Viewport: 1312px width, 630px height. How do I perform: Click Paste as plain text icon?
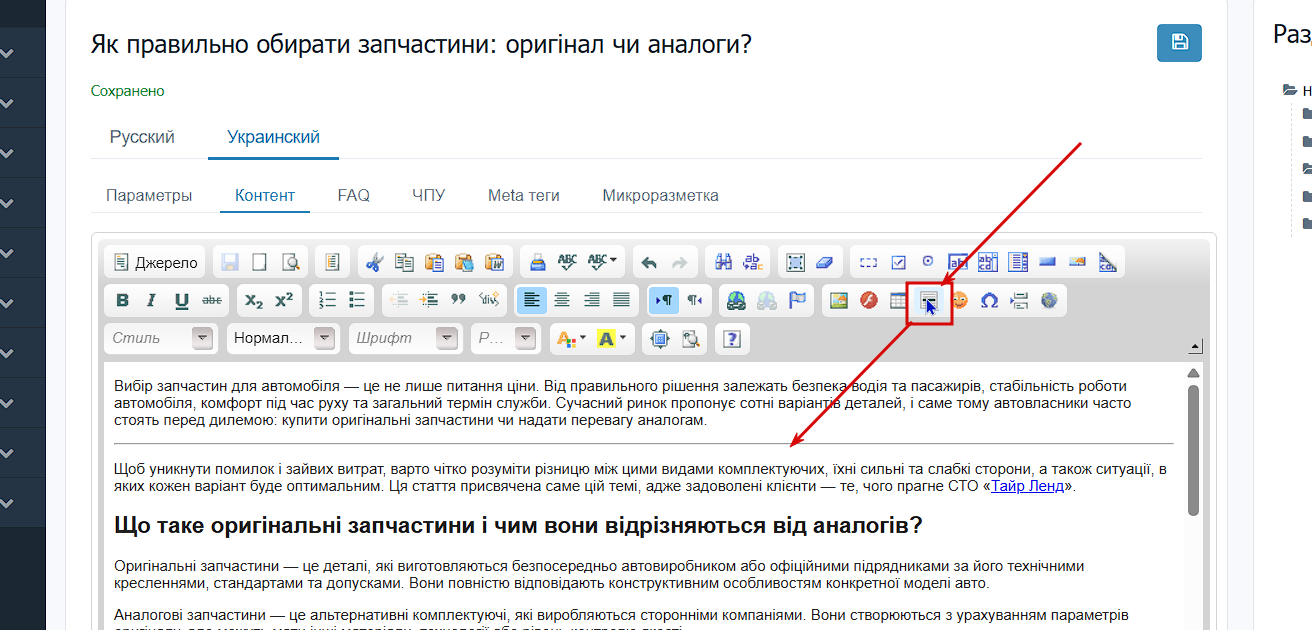coord(464,262)
